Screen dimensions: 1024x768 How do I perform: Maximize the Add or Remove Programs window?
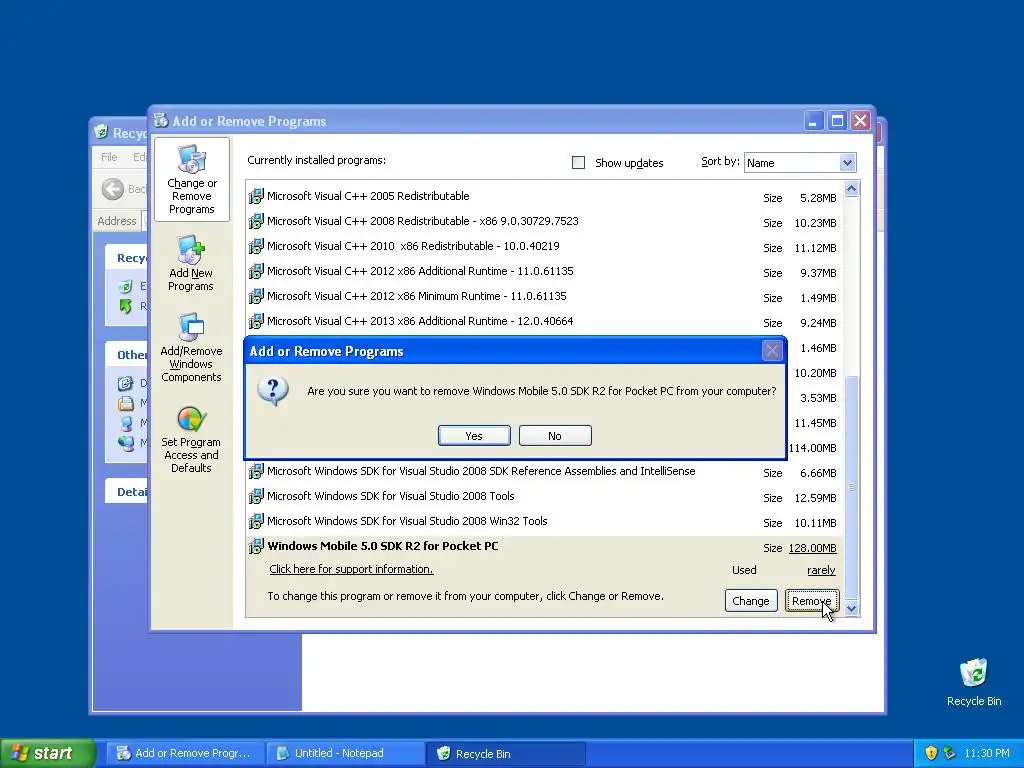click(837, 121)
